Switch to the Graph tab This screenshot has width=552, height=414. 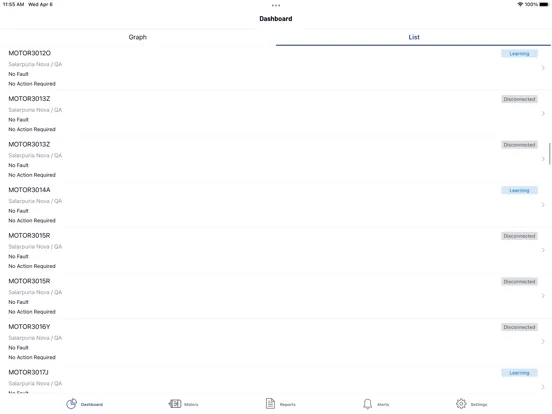coord(138,37)
